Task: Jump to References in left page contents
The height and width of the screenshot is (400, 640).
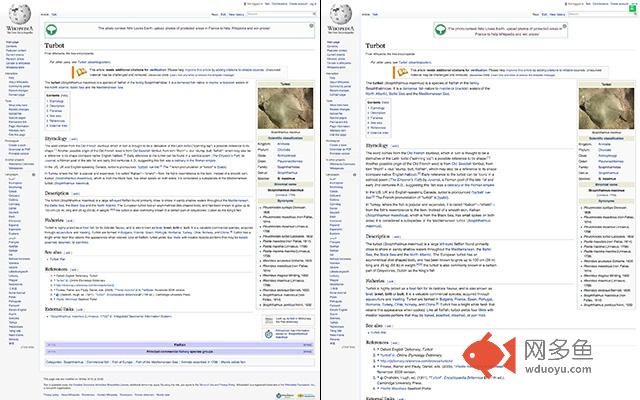Action: click(57, 121)
